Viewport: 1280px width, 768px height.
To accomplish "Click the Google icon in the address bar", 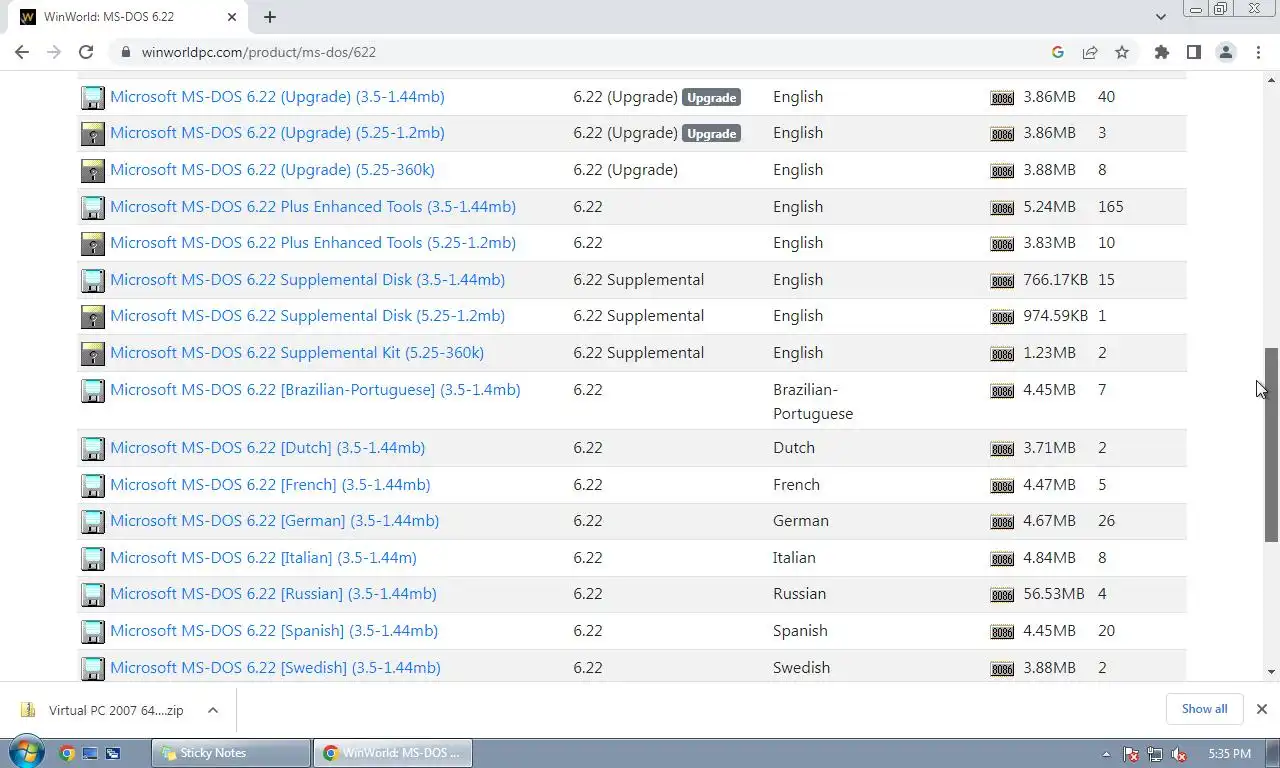I will 1058,52.
